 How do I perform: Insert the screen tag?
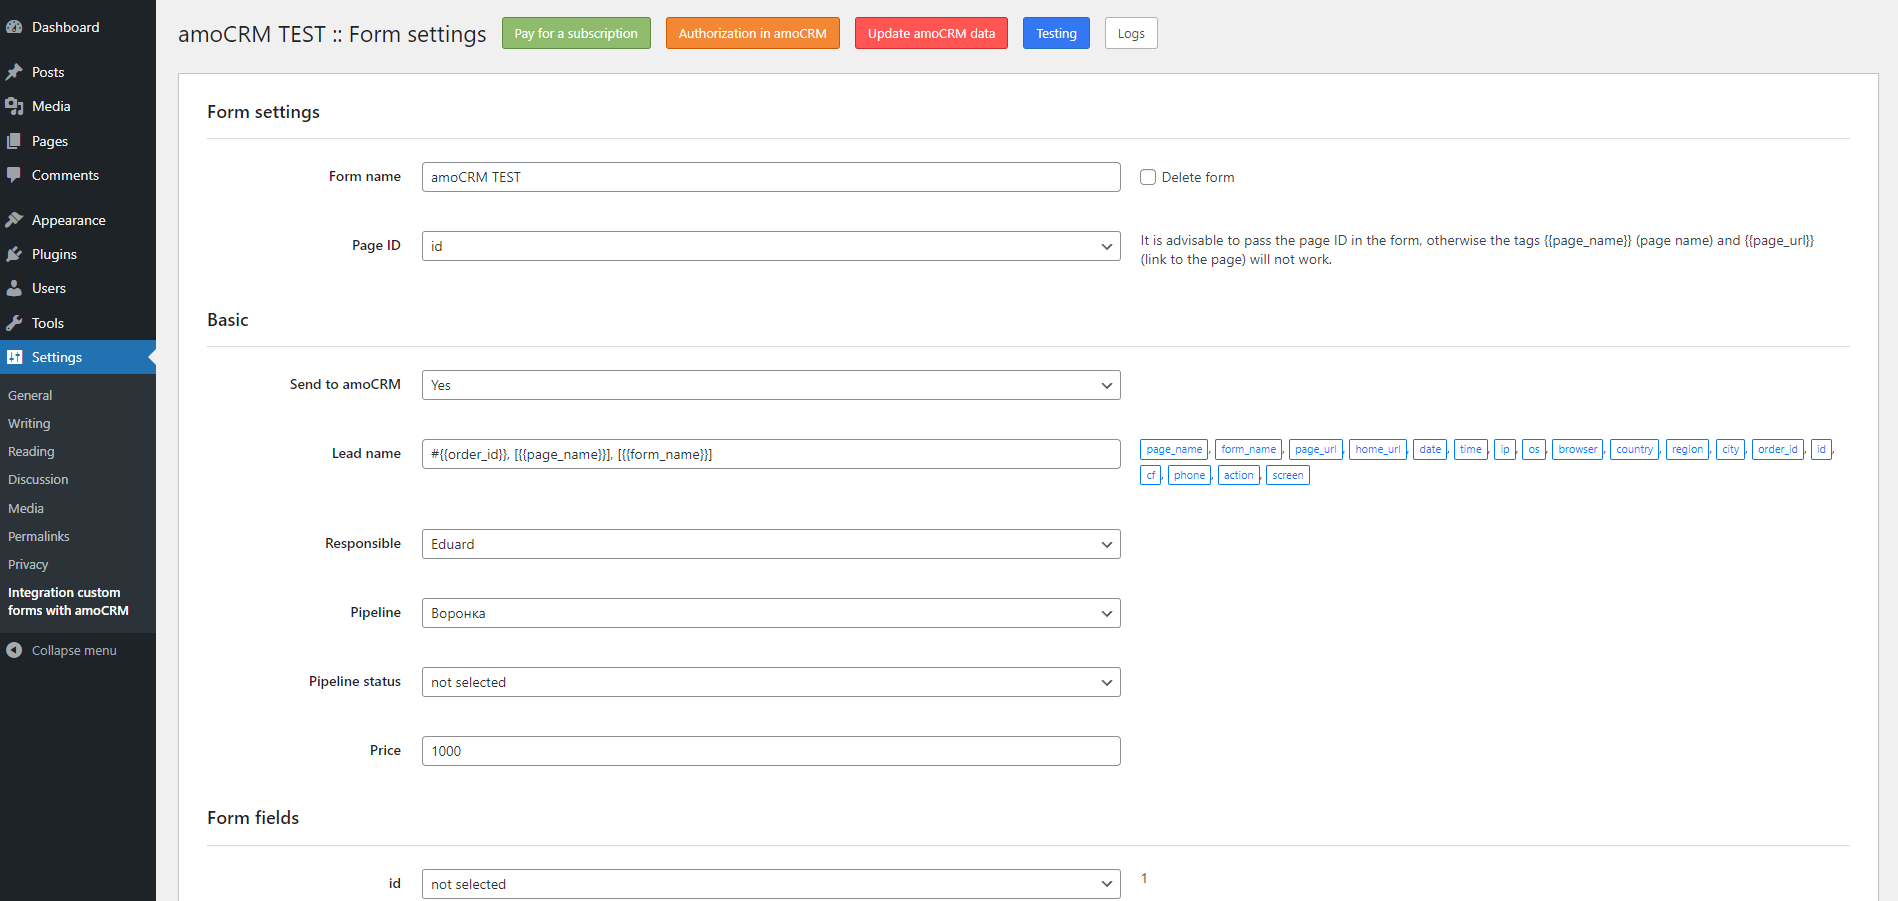coord(1288,475)
